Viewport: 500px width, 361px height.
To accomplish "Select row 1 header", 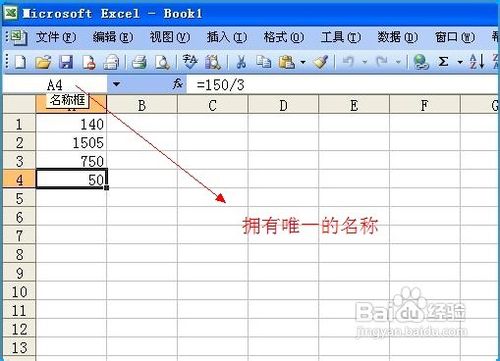I will [x=19, y=124].
